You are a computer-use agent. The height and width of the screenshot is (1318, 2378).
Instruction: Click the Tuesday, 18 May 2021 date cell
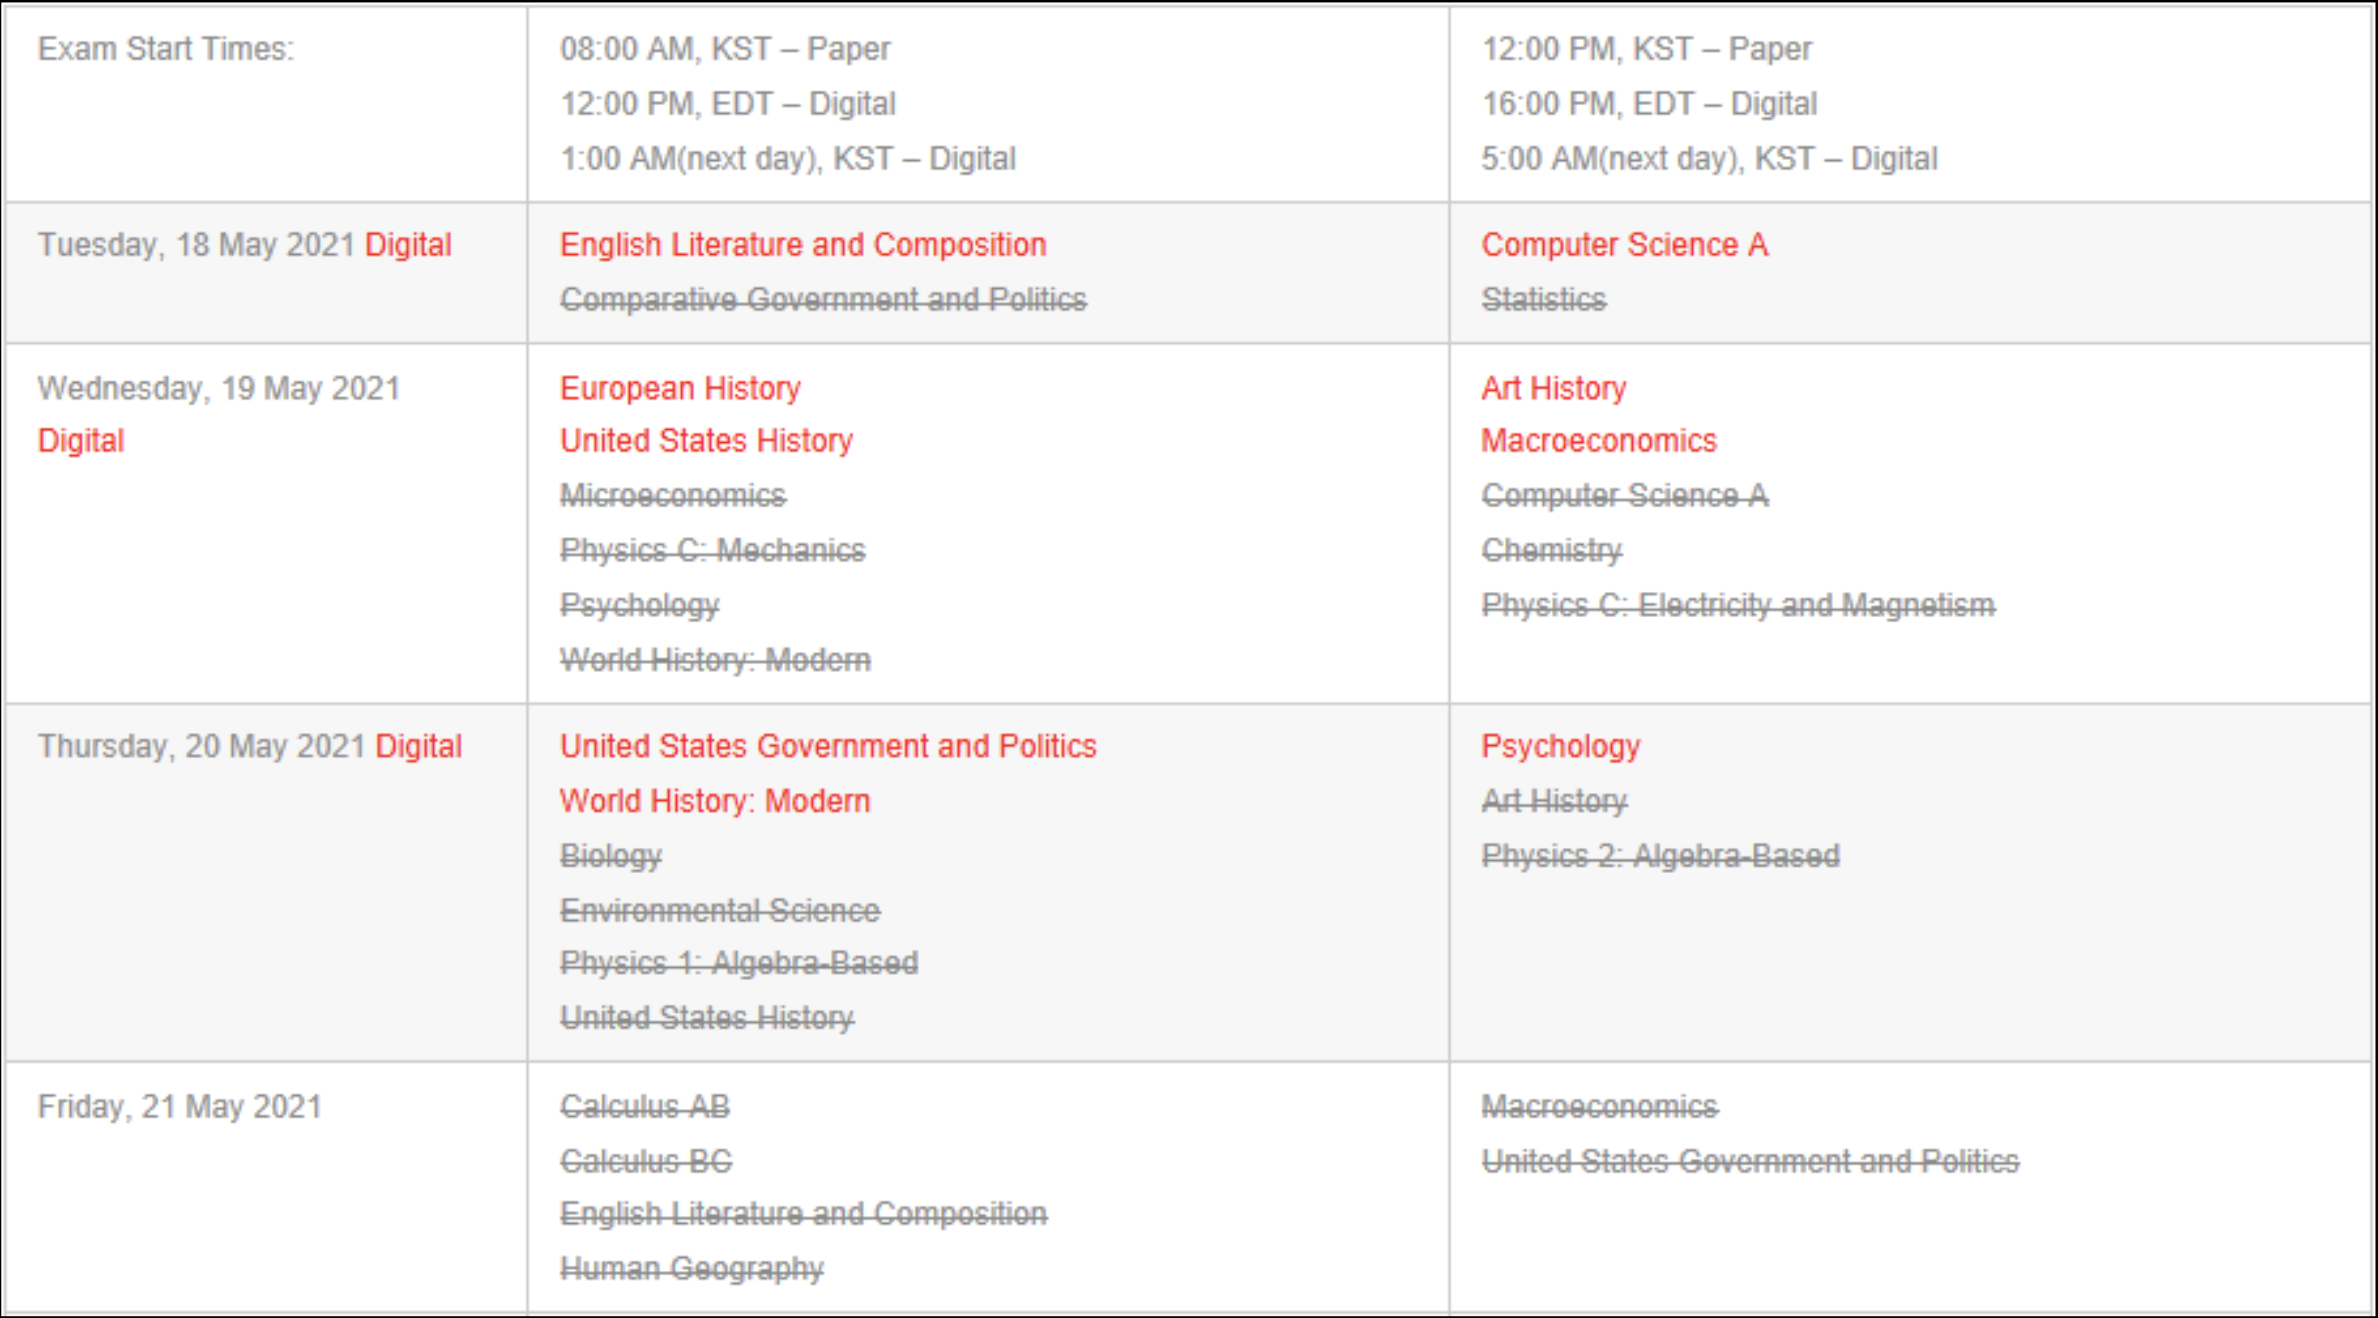pyautogui.click(x=266, y=273)
